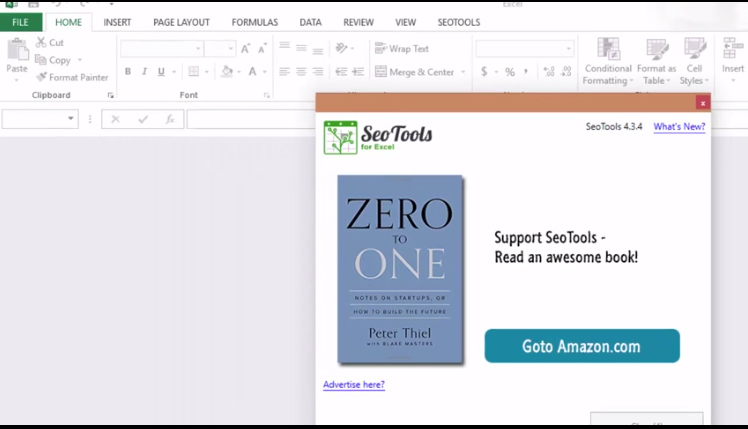The width and height of the screenshot is (748, 429).
Task: Open the FORMULAS ribbon tab
Action: click(x=254, y=22)
